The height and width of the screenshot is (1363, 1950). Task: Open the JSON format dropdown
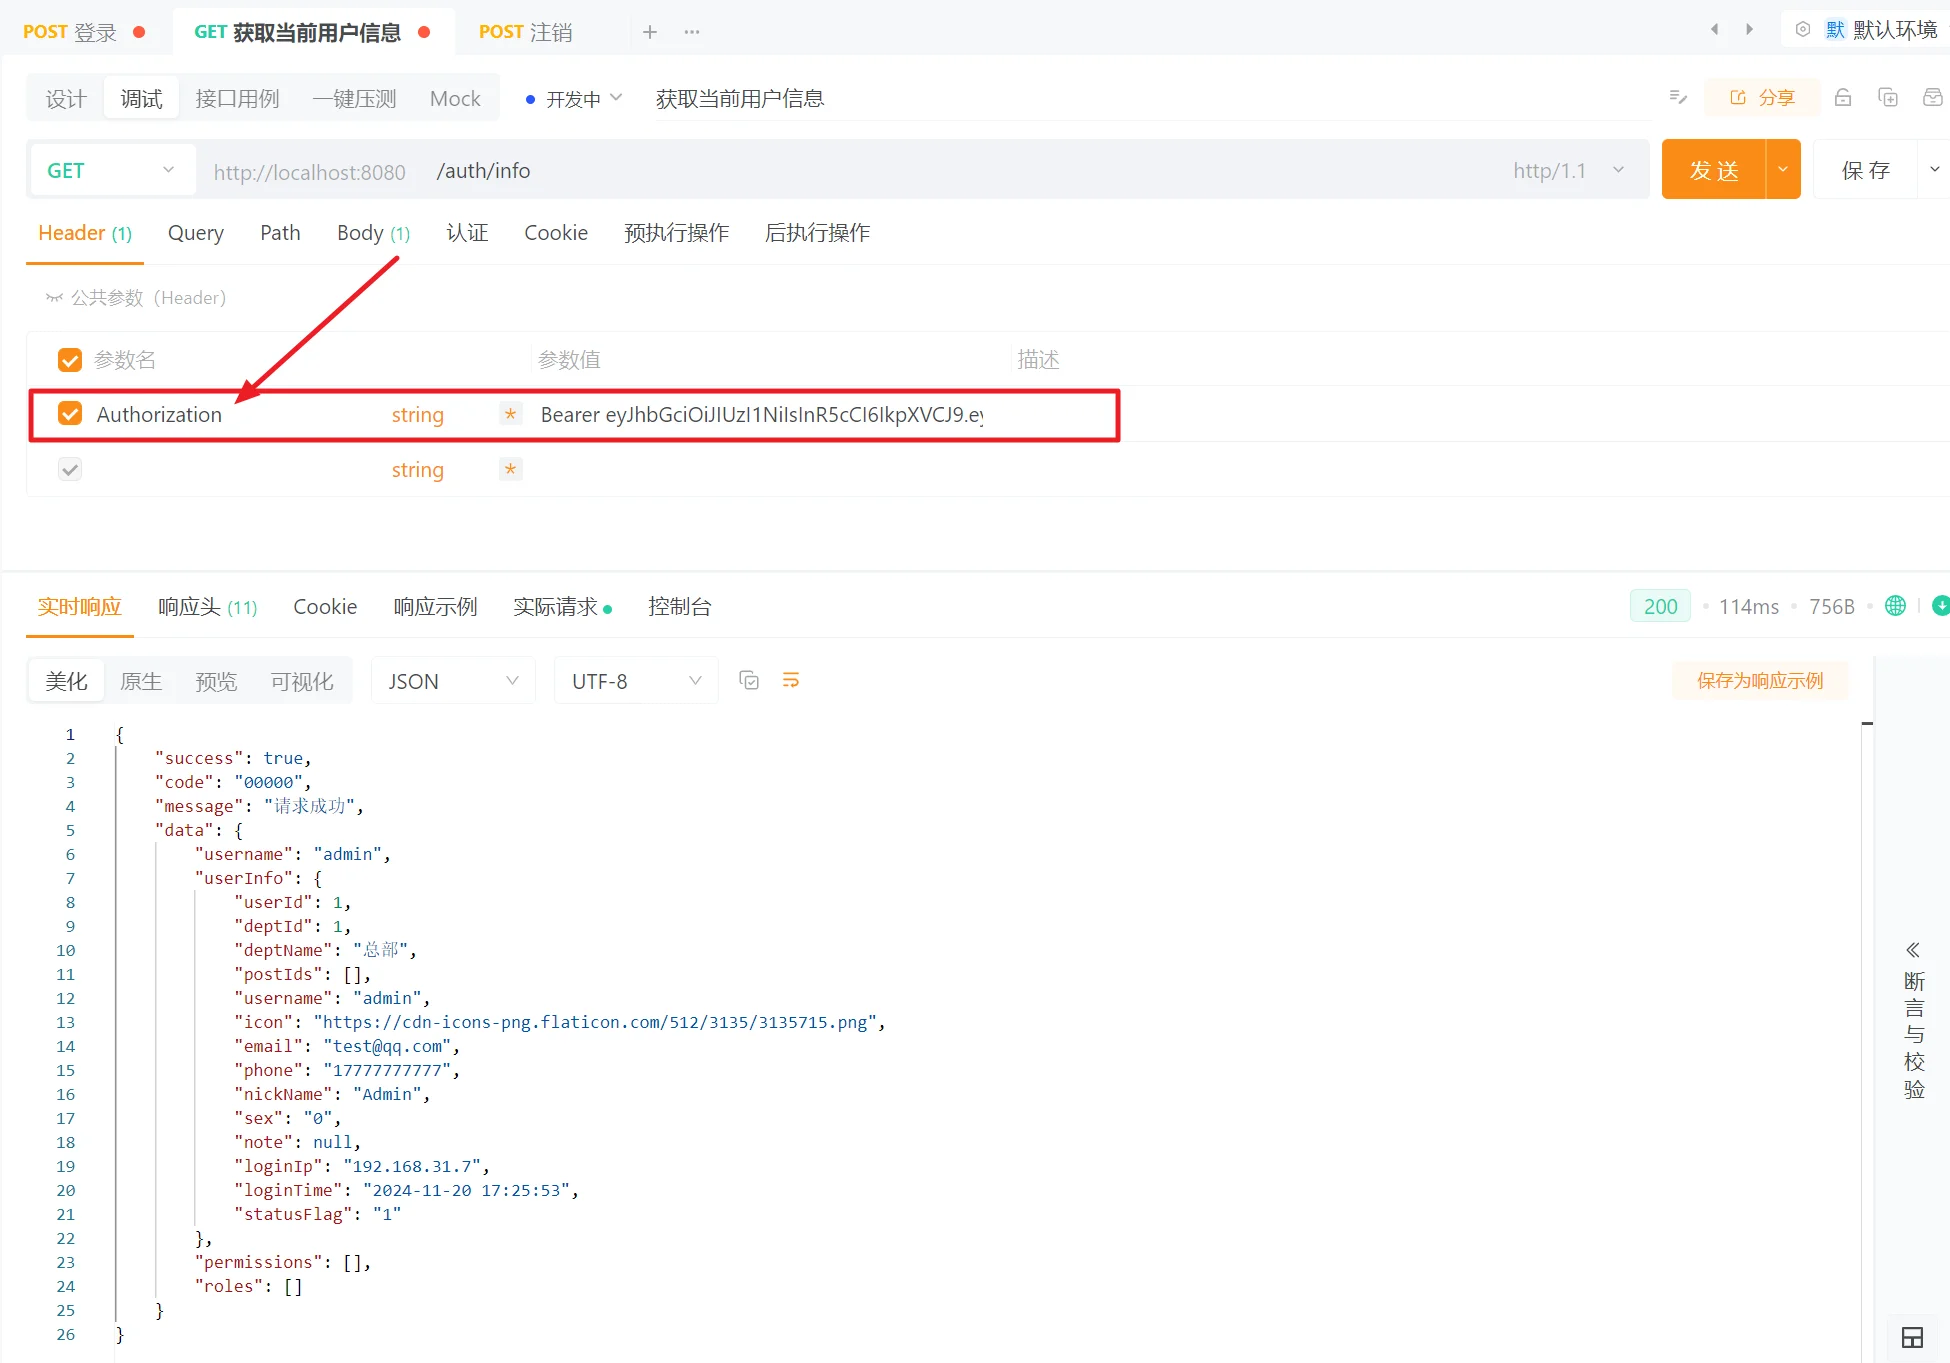pyautogui.click(x=453, y=681)
